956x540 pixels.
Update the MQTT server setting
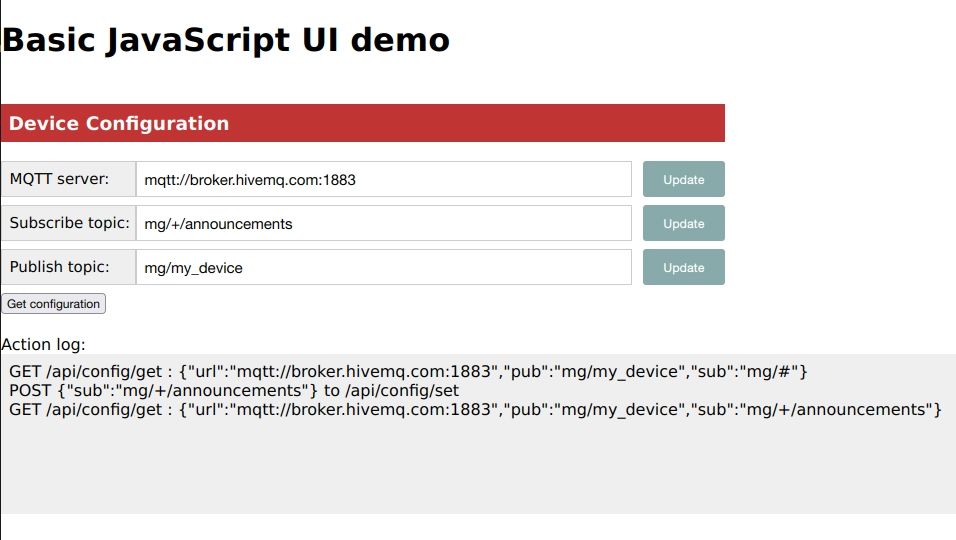click(x=683, y=179)
